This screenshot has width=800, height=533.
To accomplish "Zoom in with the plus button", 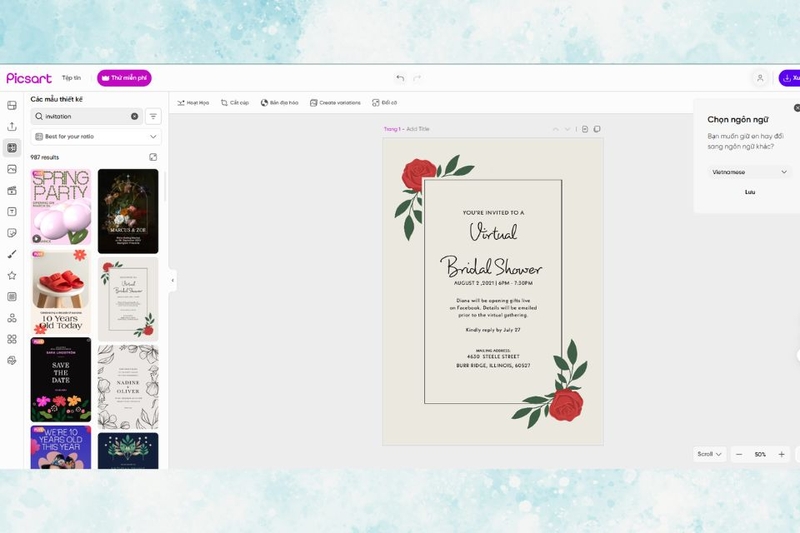I will coord(781,454).
